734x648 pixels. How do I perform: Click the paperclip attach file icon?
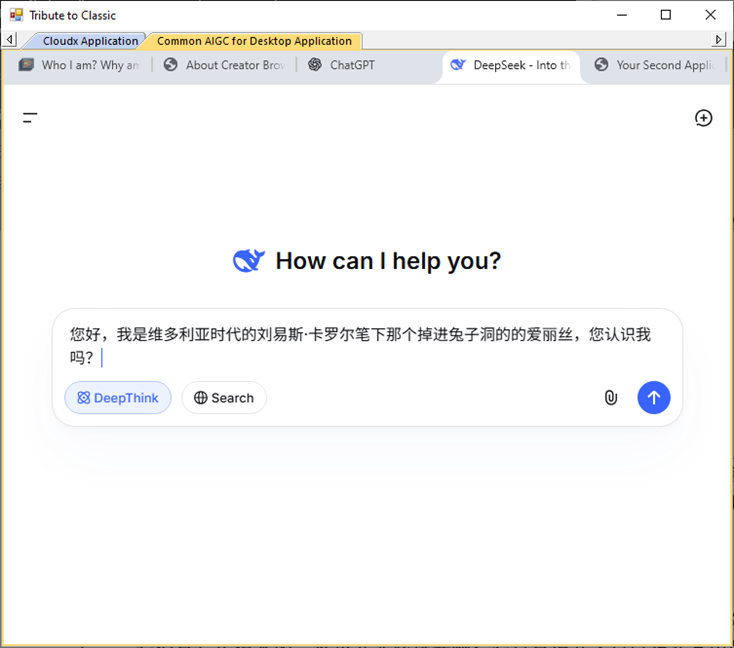[611, 398]
